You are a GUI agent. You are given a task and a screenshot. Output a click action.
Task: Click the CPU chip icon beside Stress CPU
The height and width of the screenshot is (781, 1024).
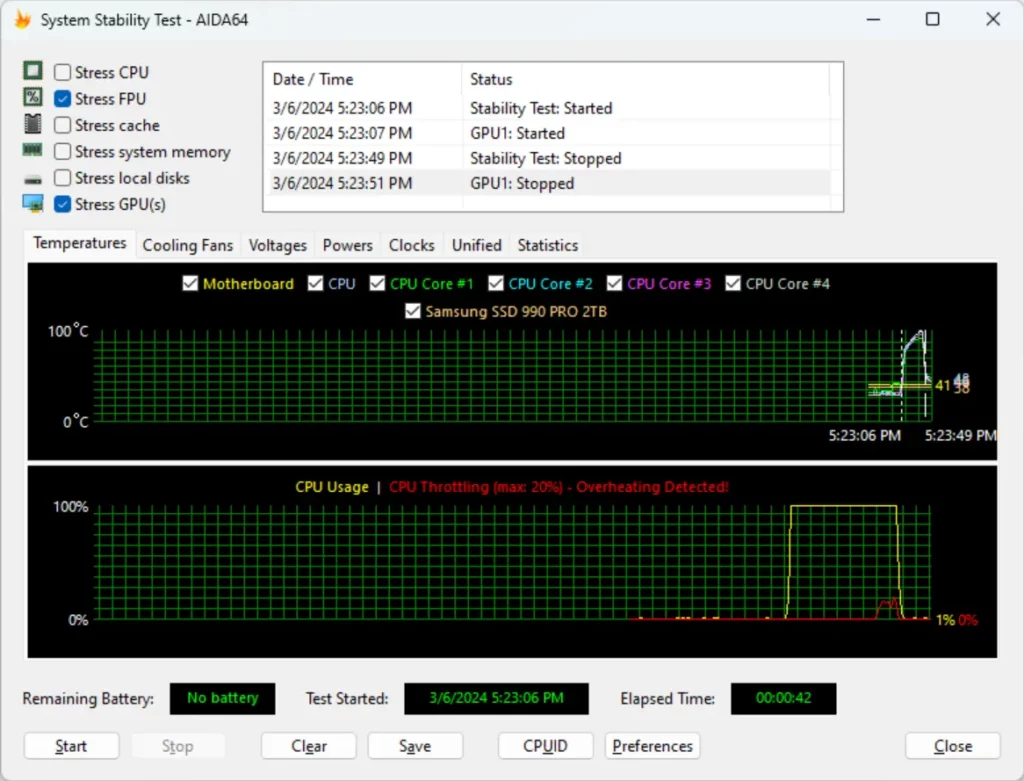(x=31, y=71)
